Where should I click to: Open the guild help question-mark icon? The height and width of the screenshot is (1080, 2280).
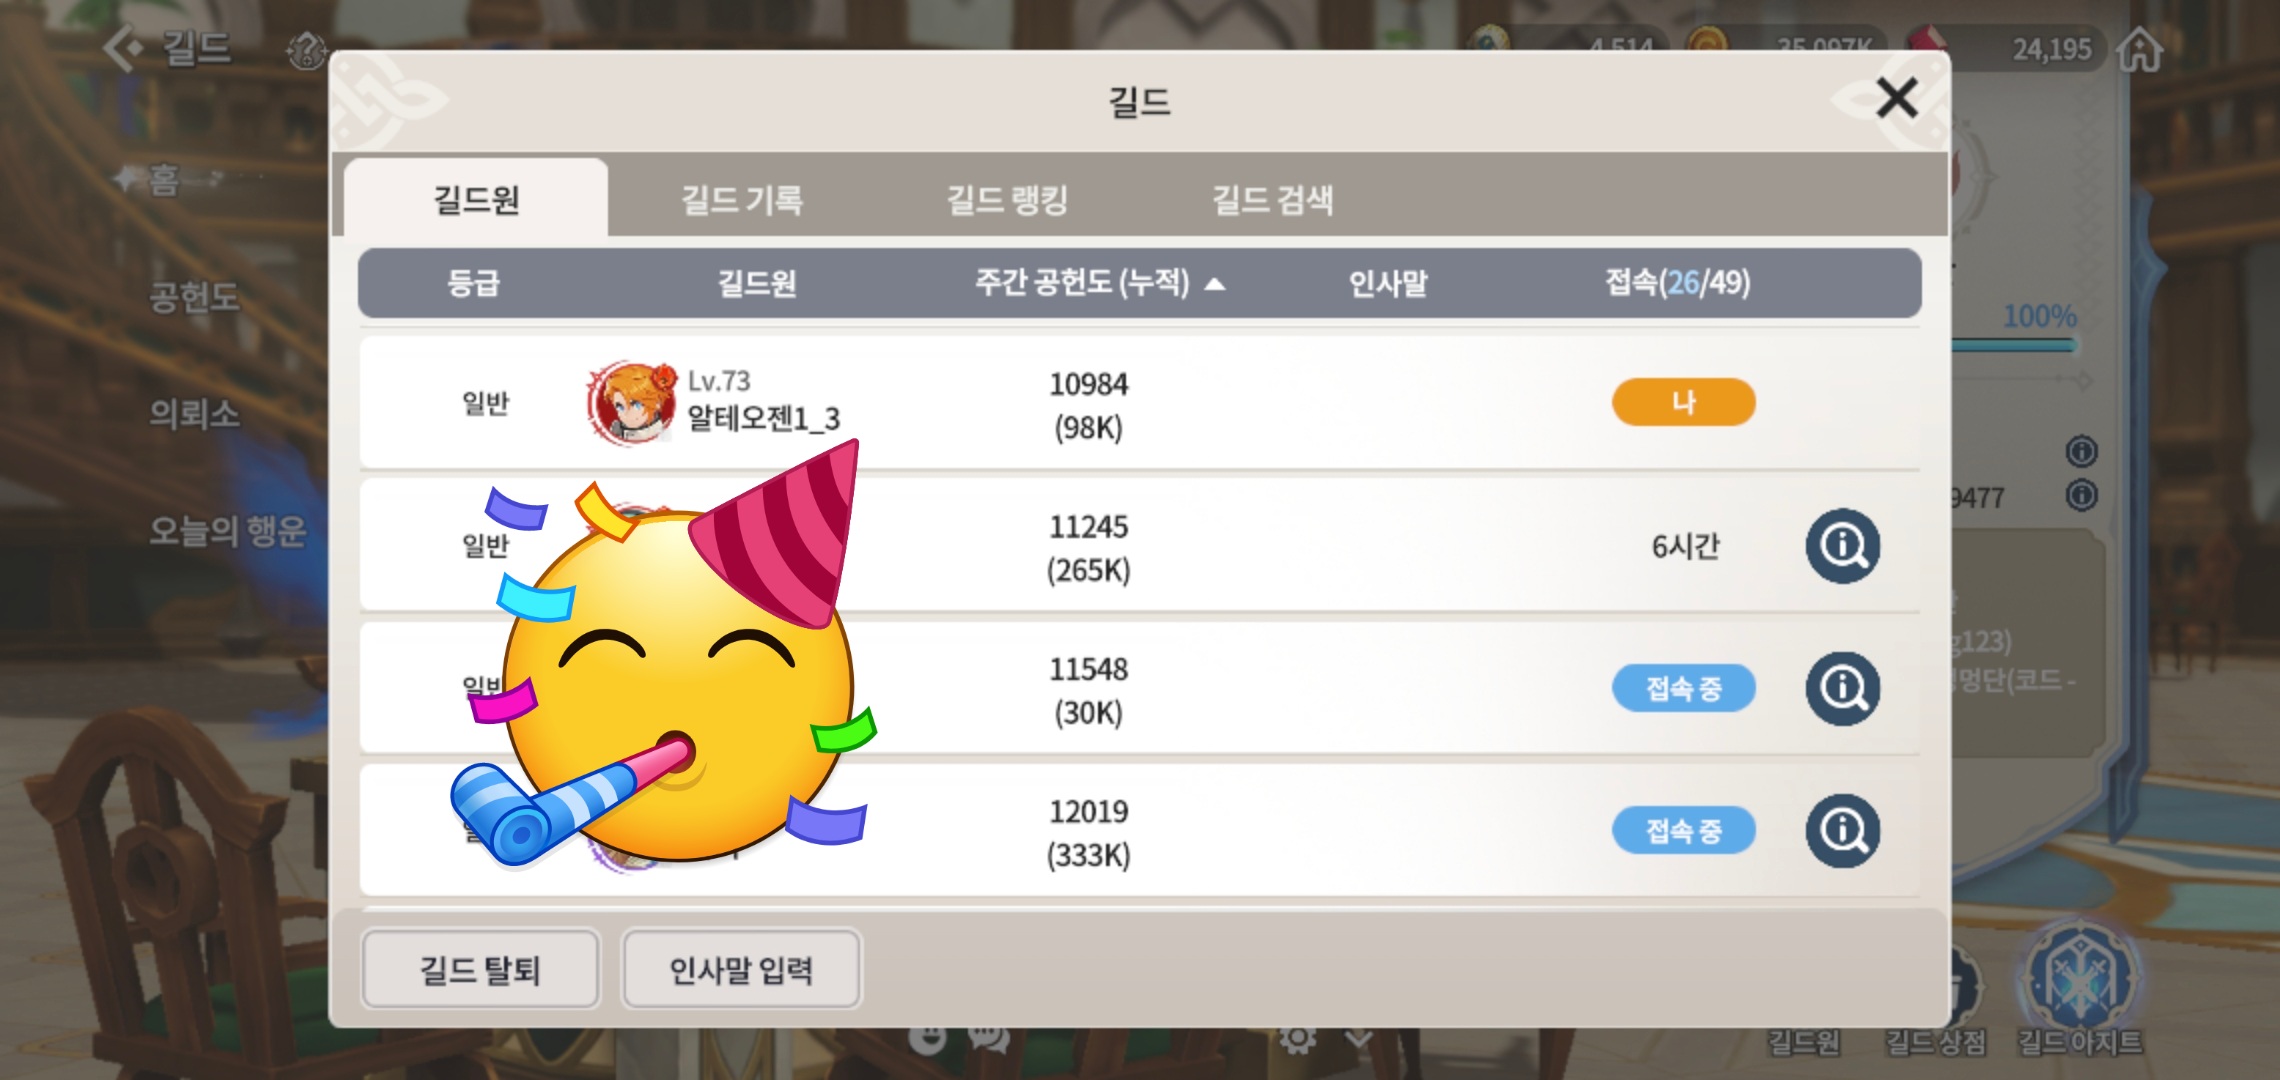pyautogui.click(x=306, y=49)
